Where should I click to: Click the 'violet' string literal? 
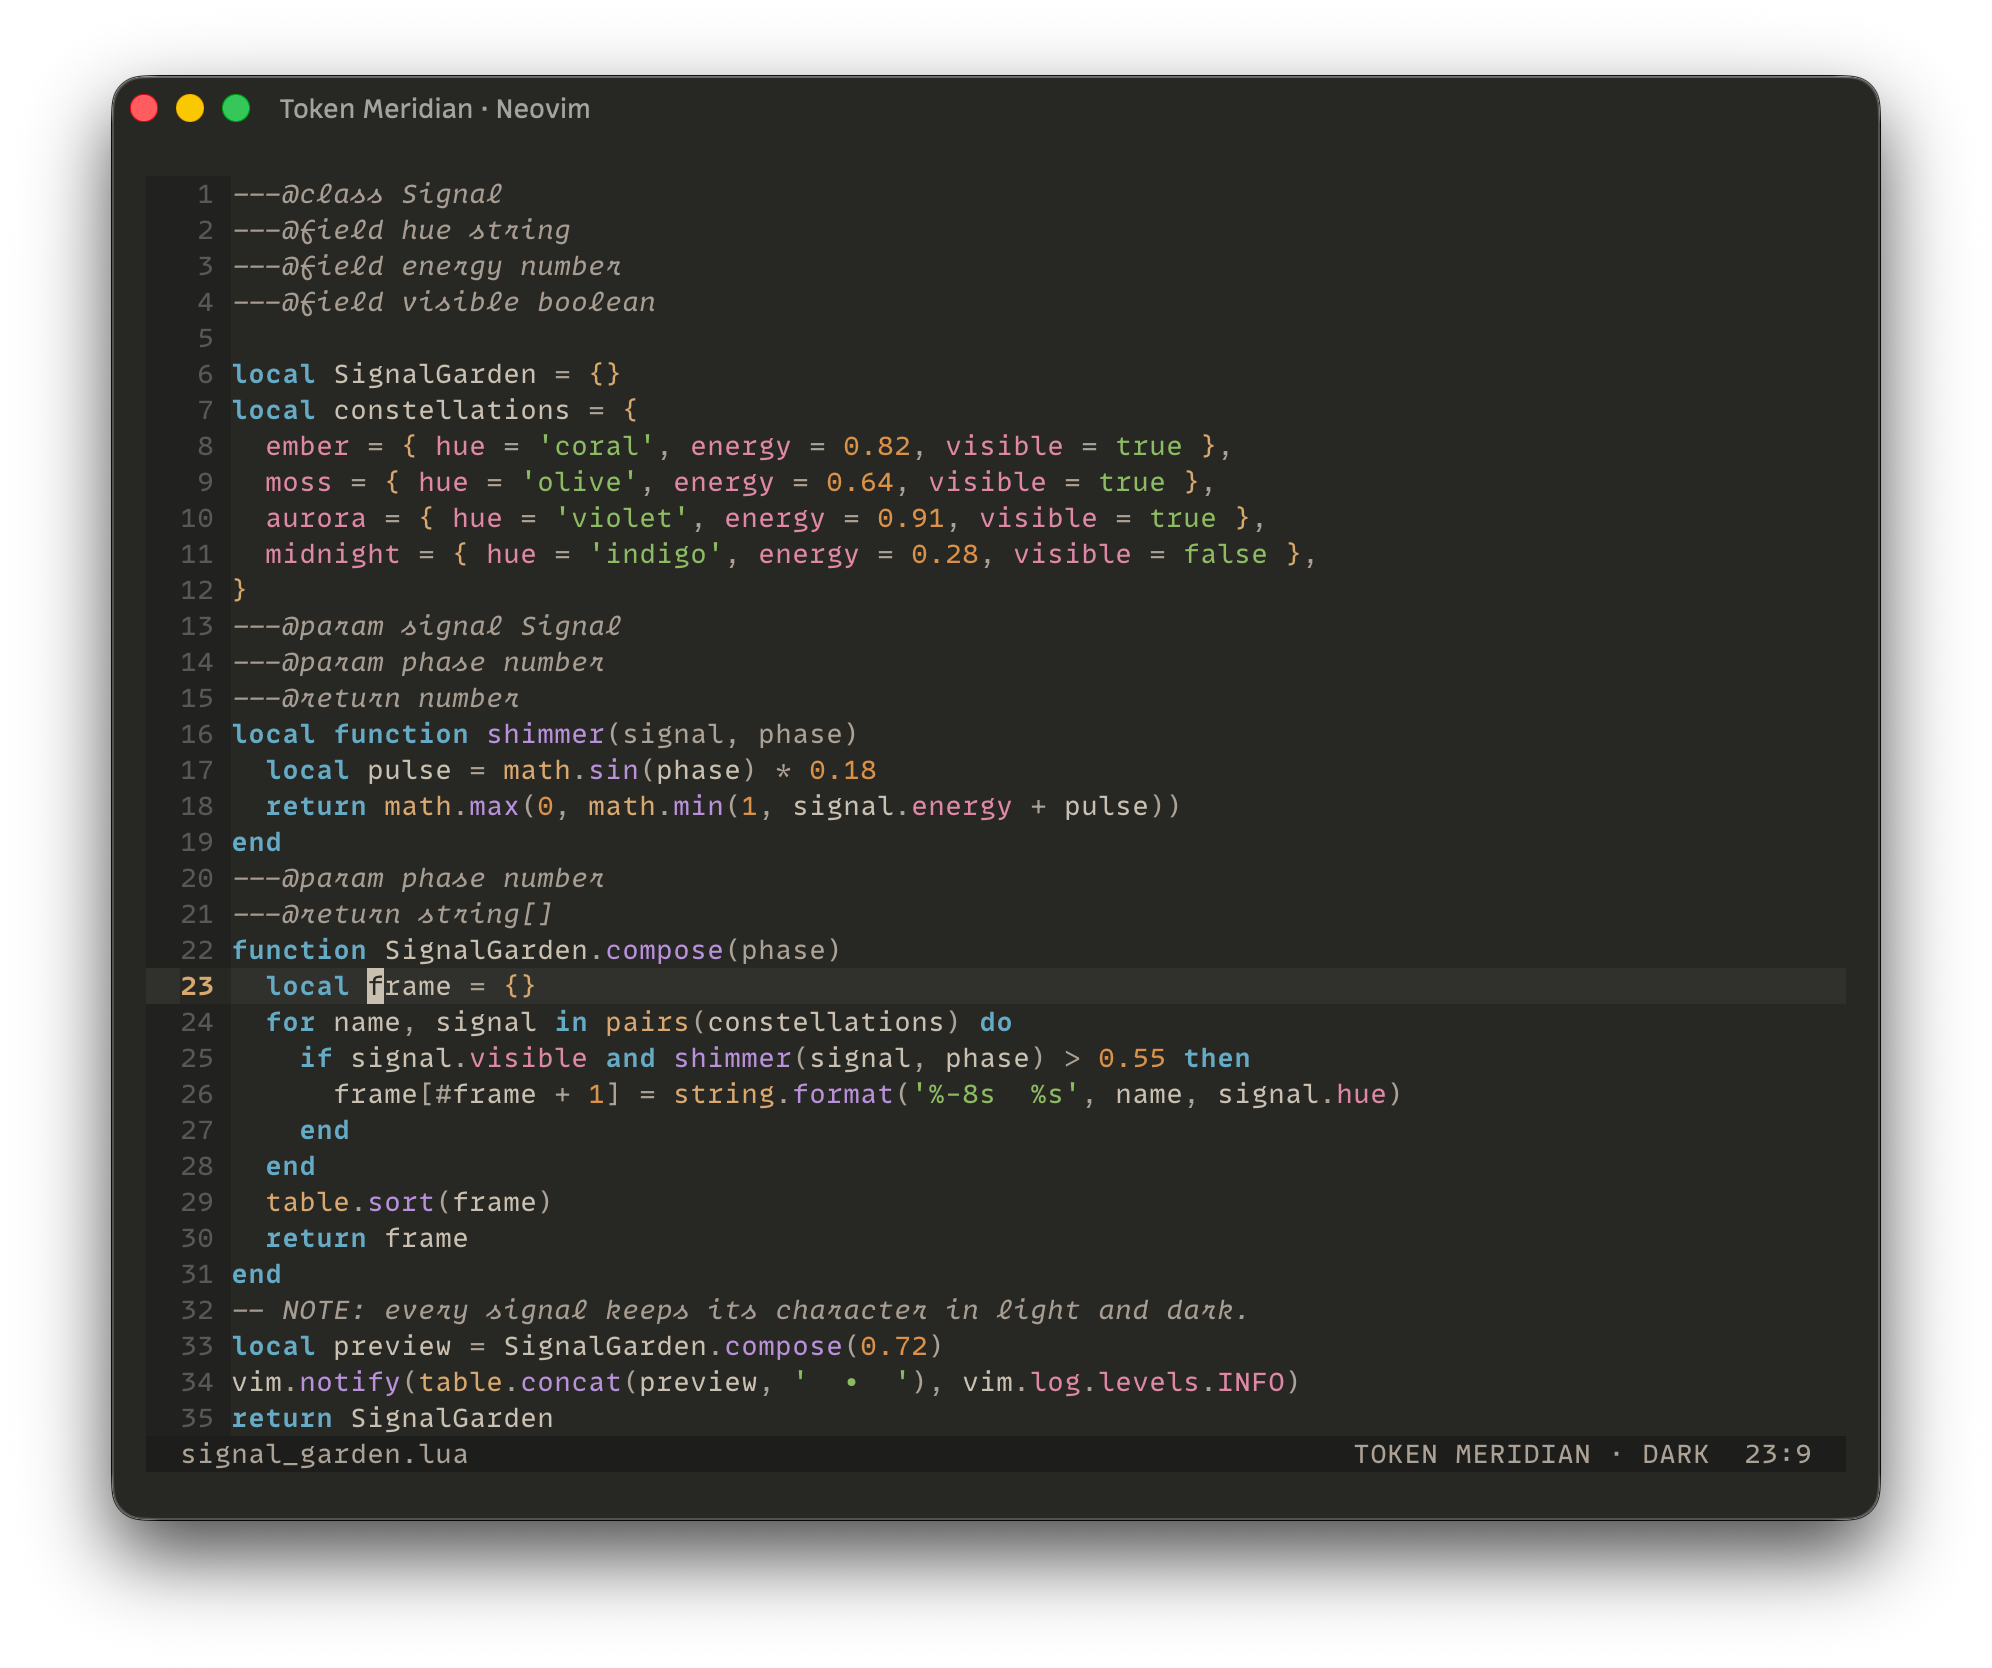pos(622,518)
